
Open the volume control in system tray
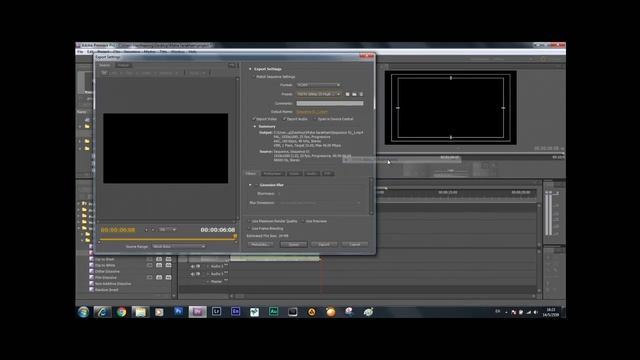click(x=536, y=312)
